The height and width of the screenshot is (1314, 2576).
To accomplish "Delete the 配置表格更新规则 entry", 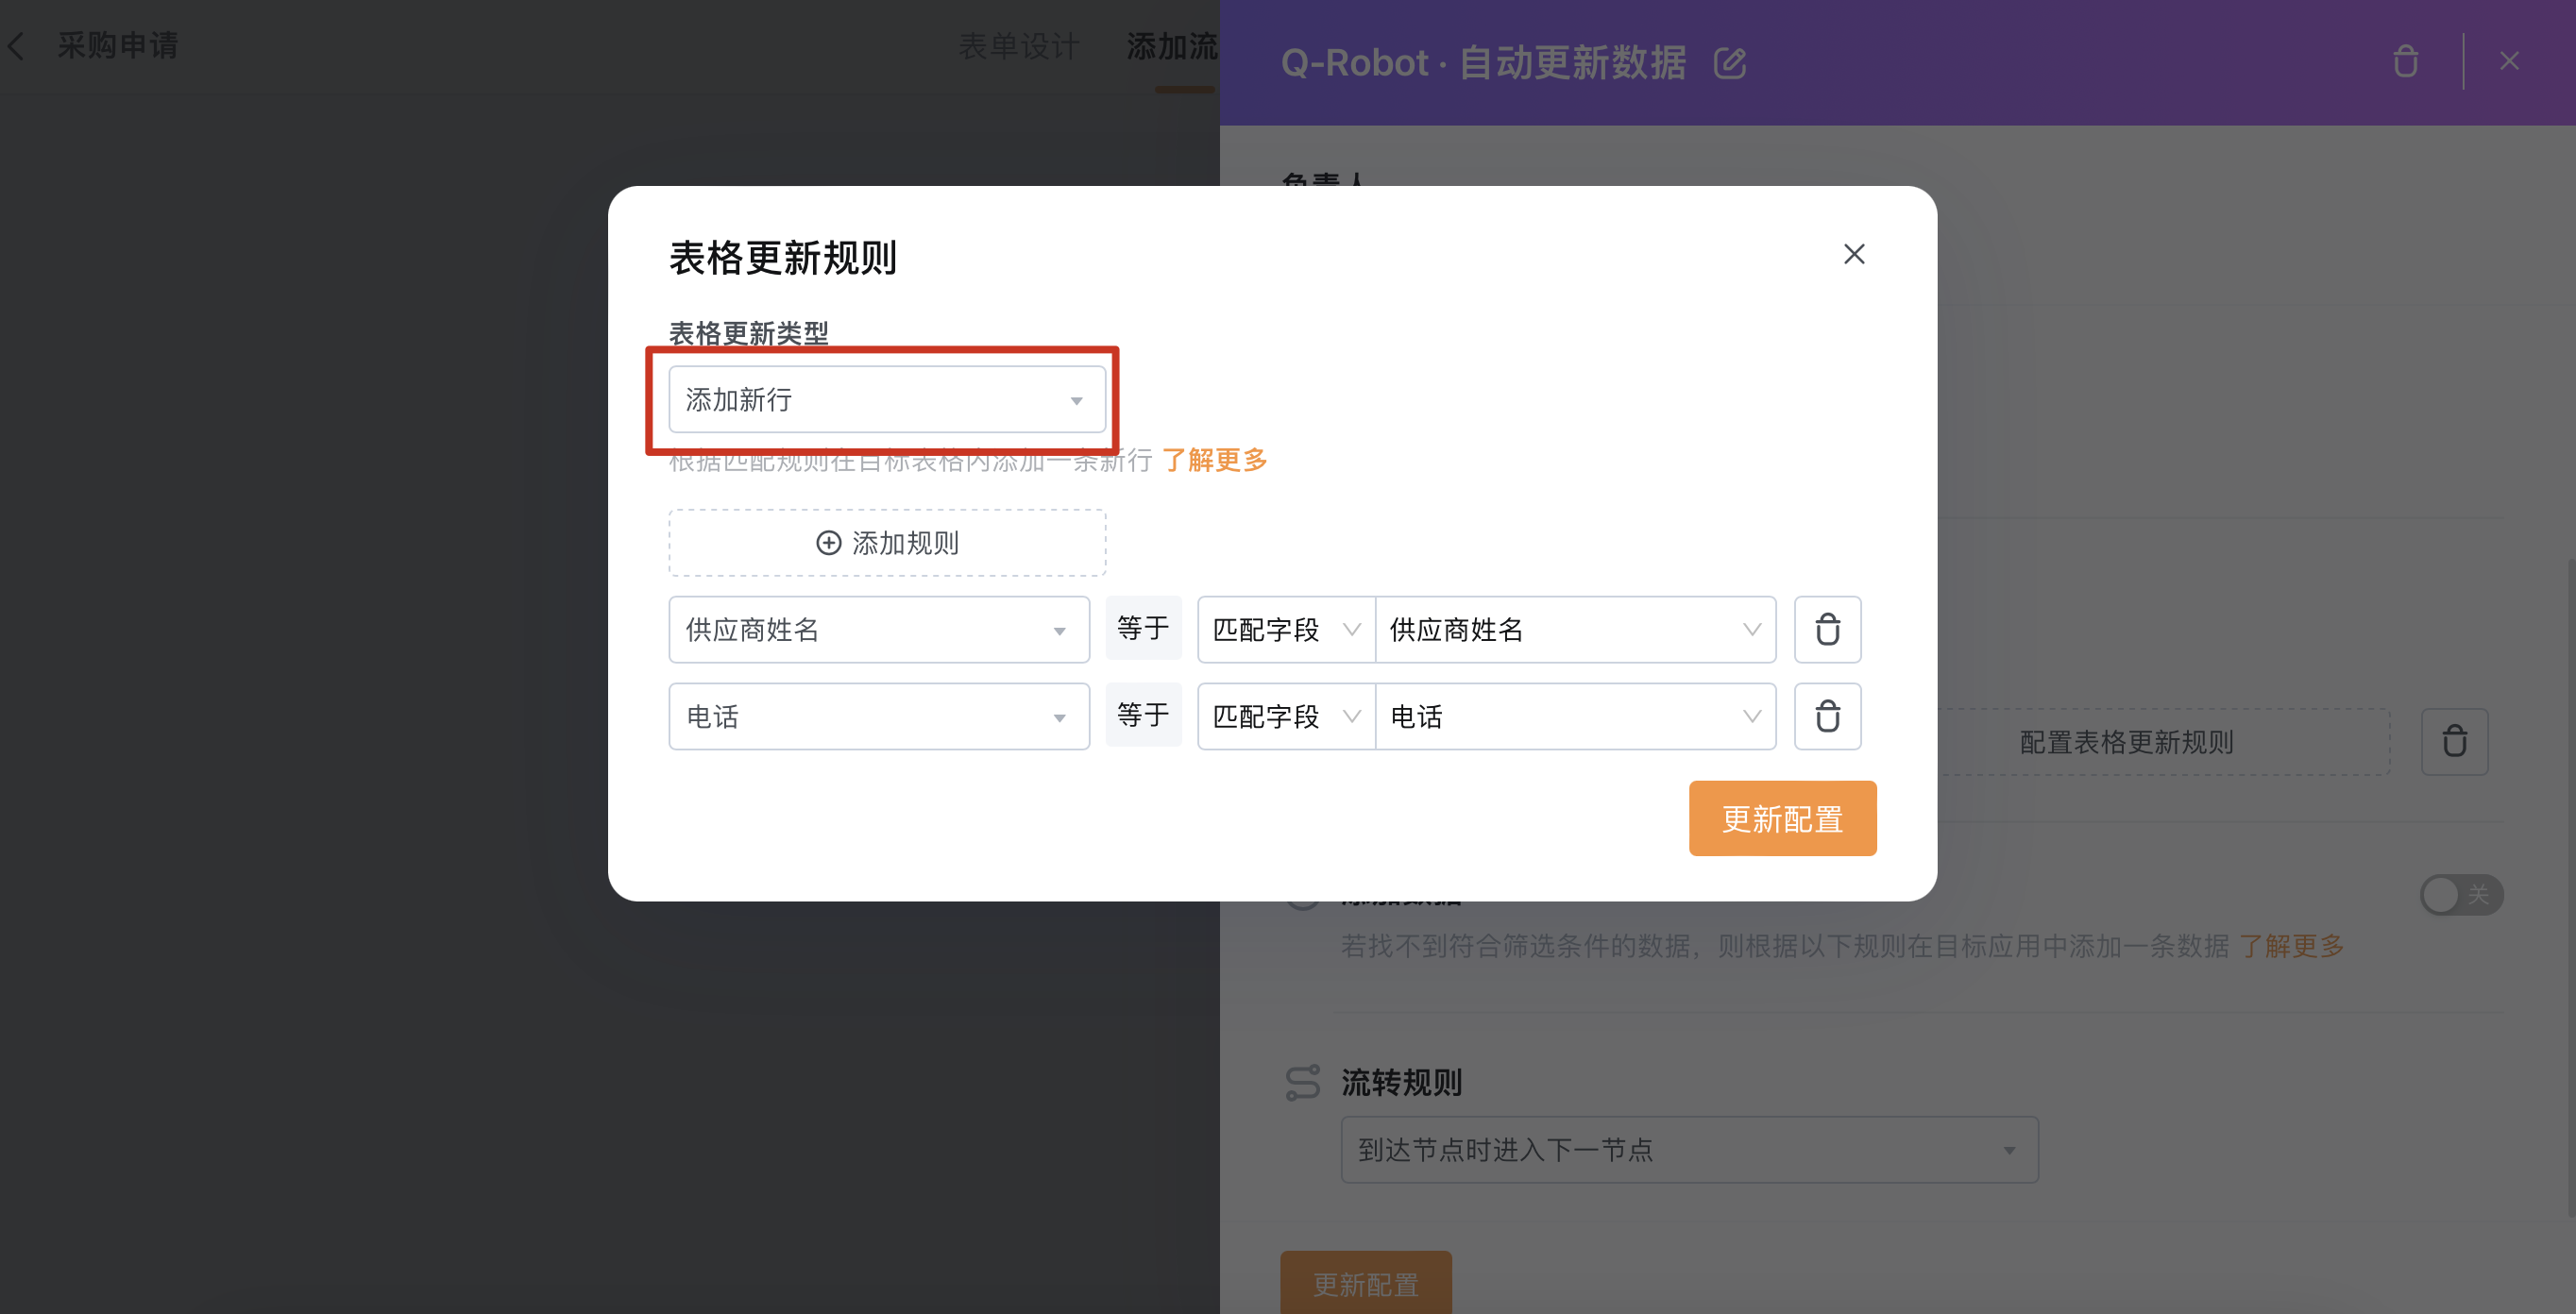I will click(x=2454, y=743).
